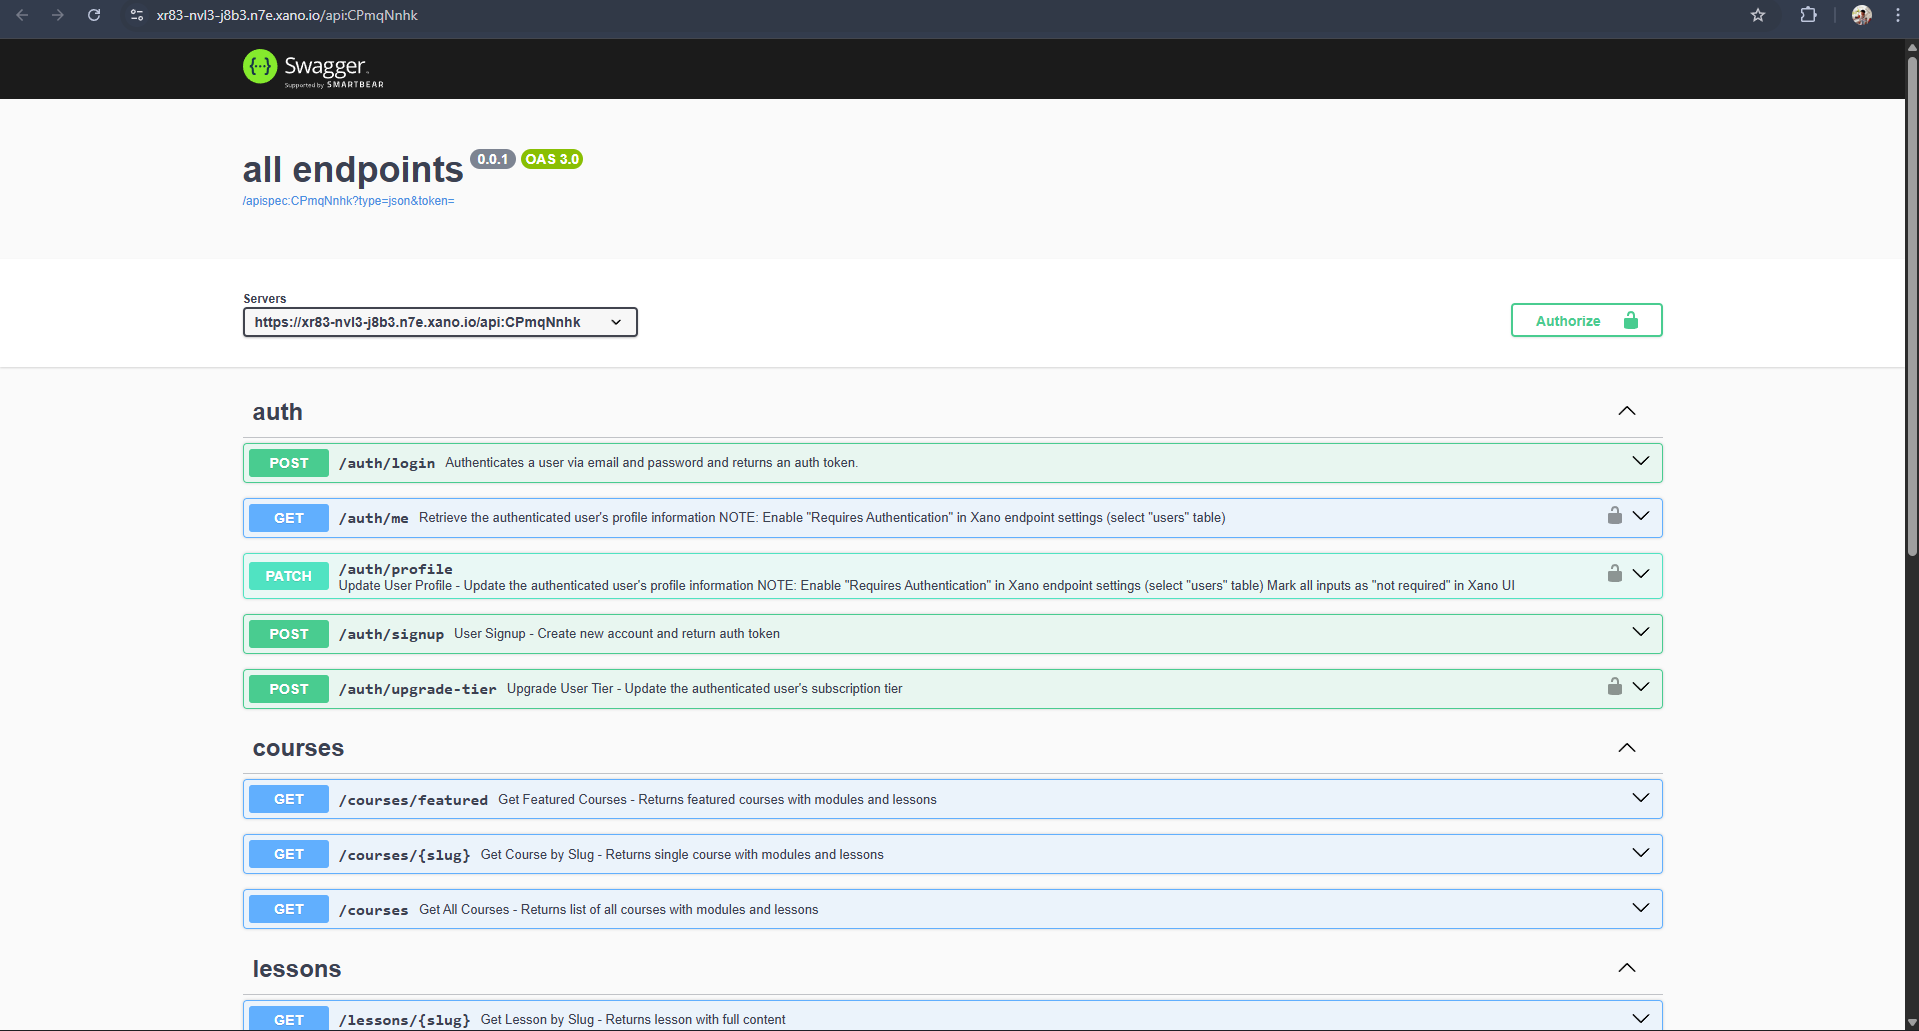The image size is (1919, 1031).
Task: Click the Authorize button
Action: tap(1586, 321)
